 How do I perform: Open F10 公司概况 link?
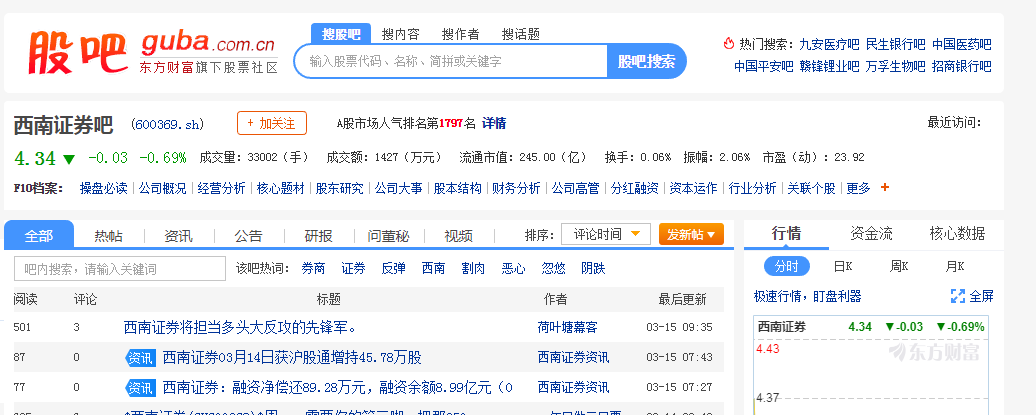[x=163, y=188]
